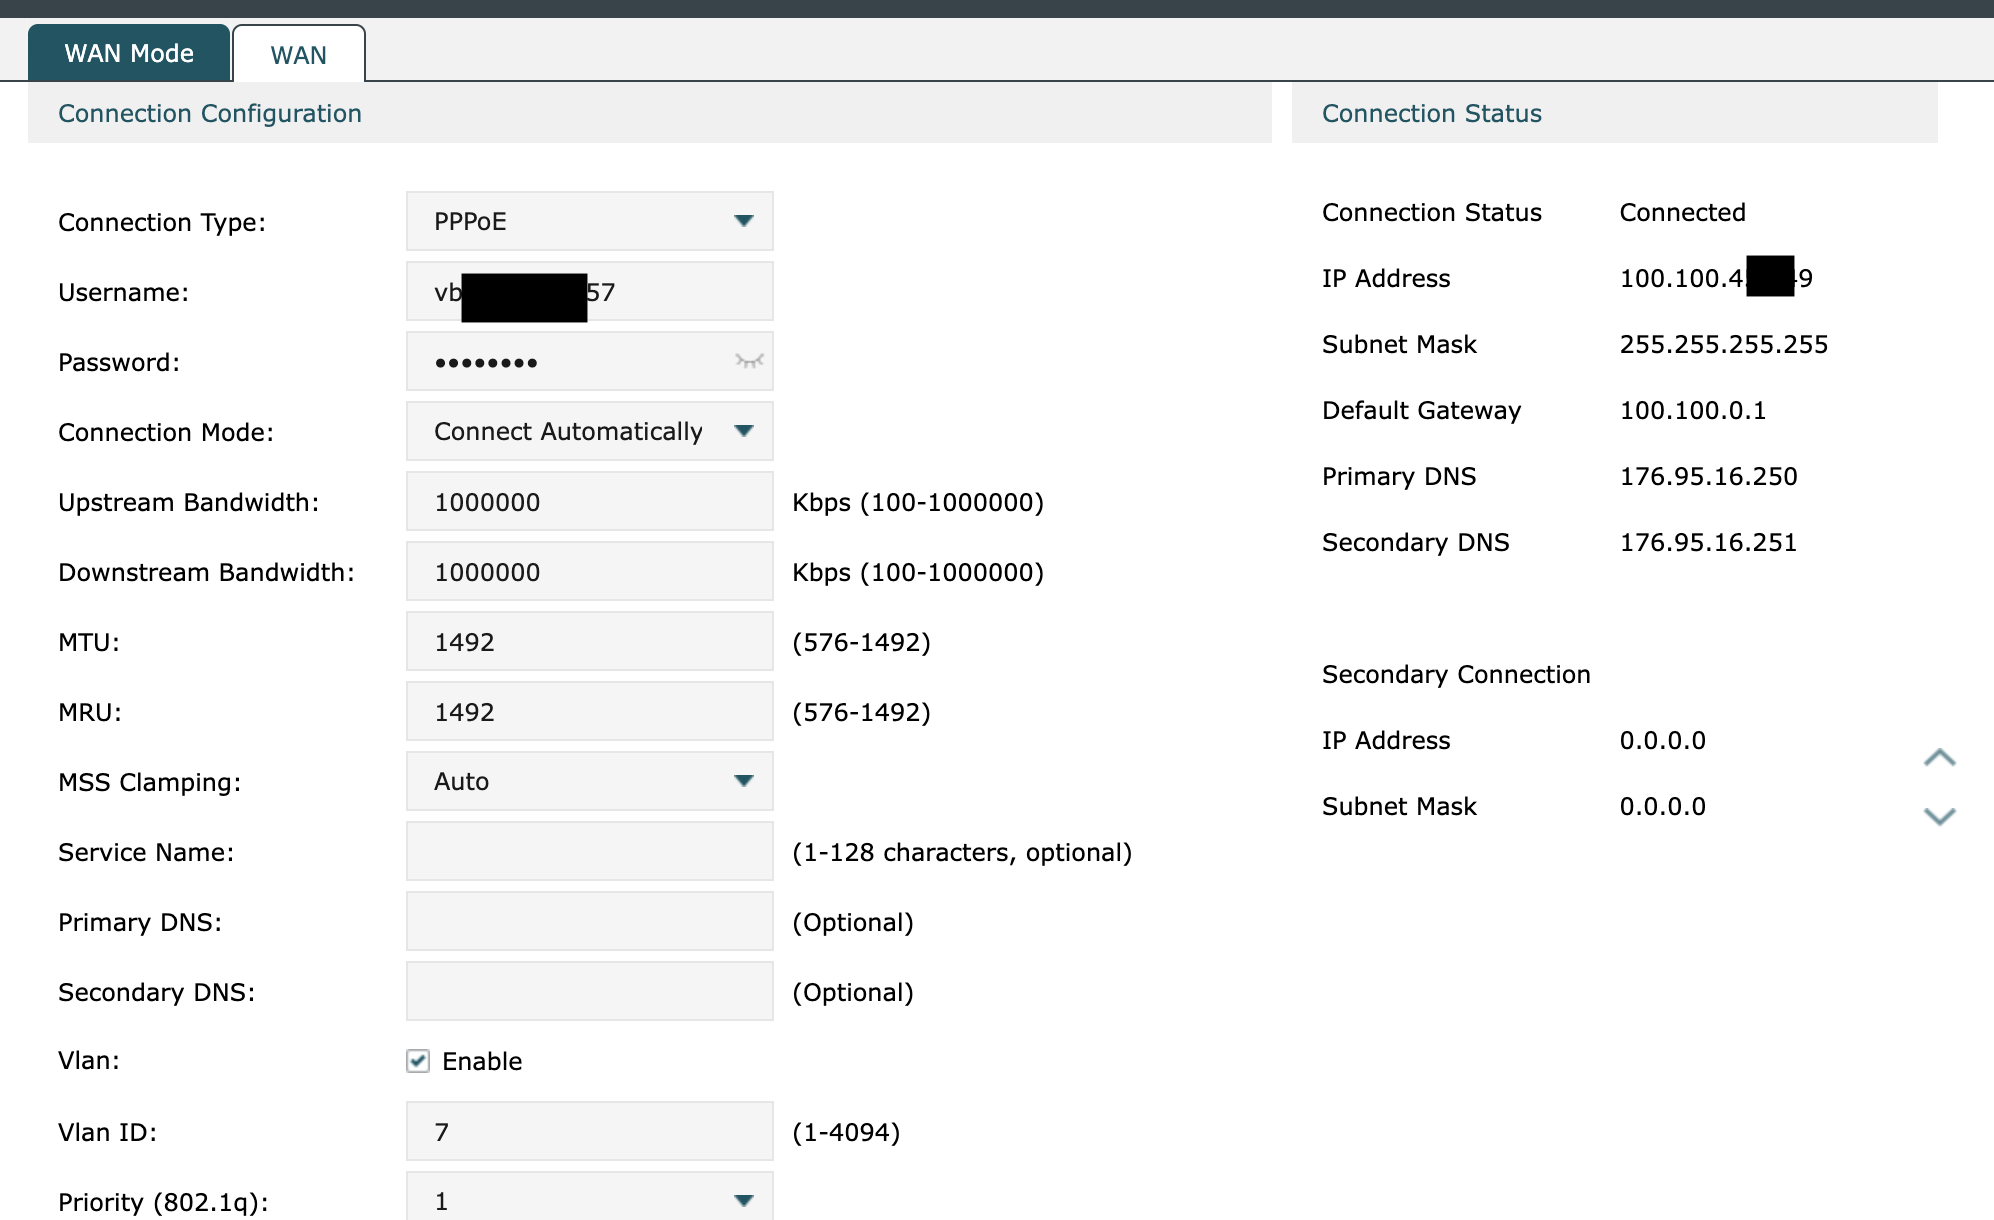Image resolution: width=1994 pixels, height=1220 pixels.
Task: Expand the Connection Mode dropdown
Action: [589, 431]
